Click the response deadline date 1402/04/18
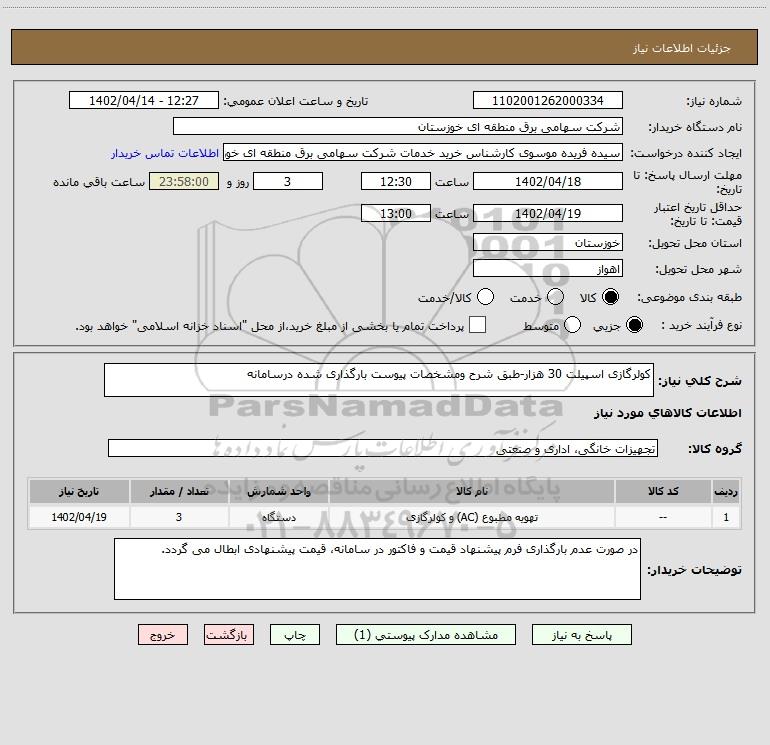The width and height of the screenshot is (770, 745). pos(548,182)
